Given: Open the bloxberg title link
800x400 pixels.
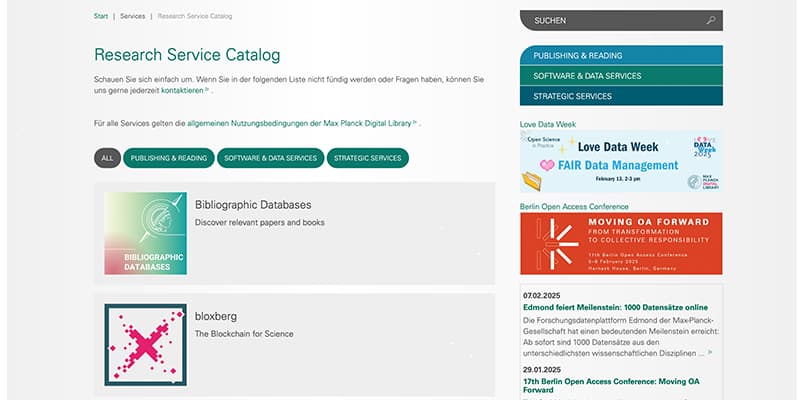Looking at the screenshot, I should tap(216, 316).
